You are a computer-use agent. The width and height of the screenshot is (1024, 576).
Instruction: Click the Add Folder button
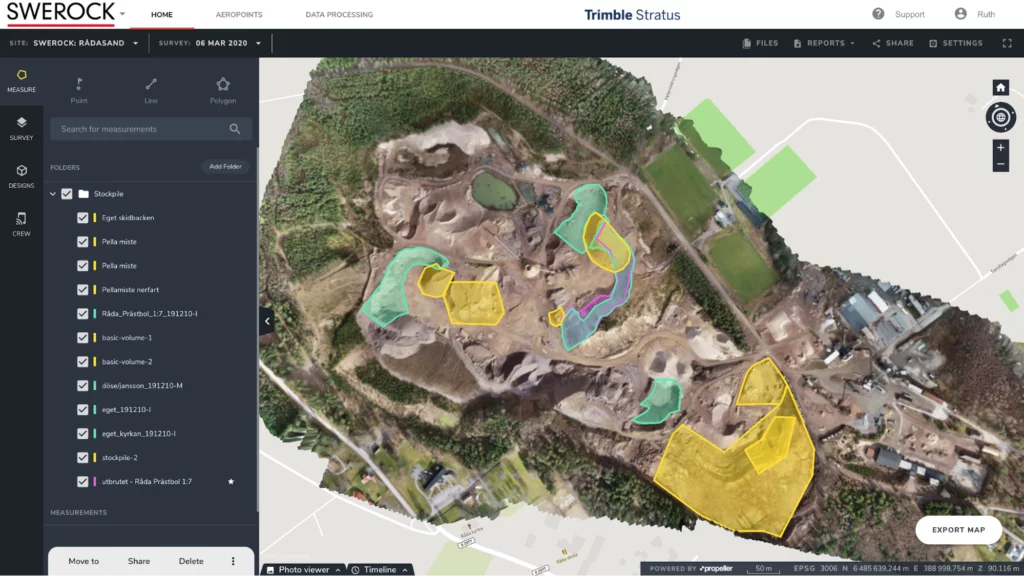[x=225, y=167]
